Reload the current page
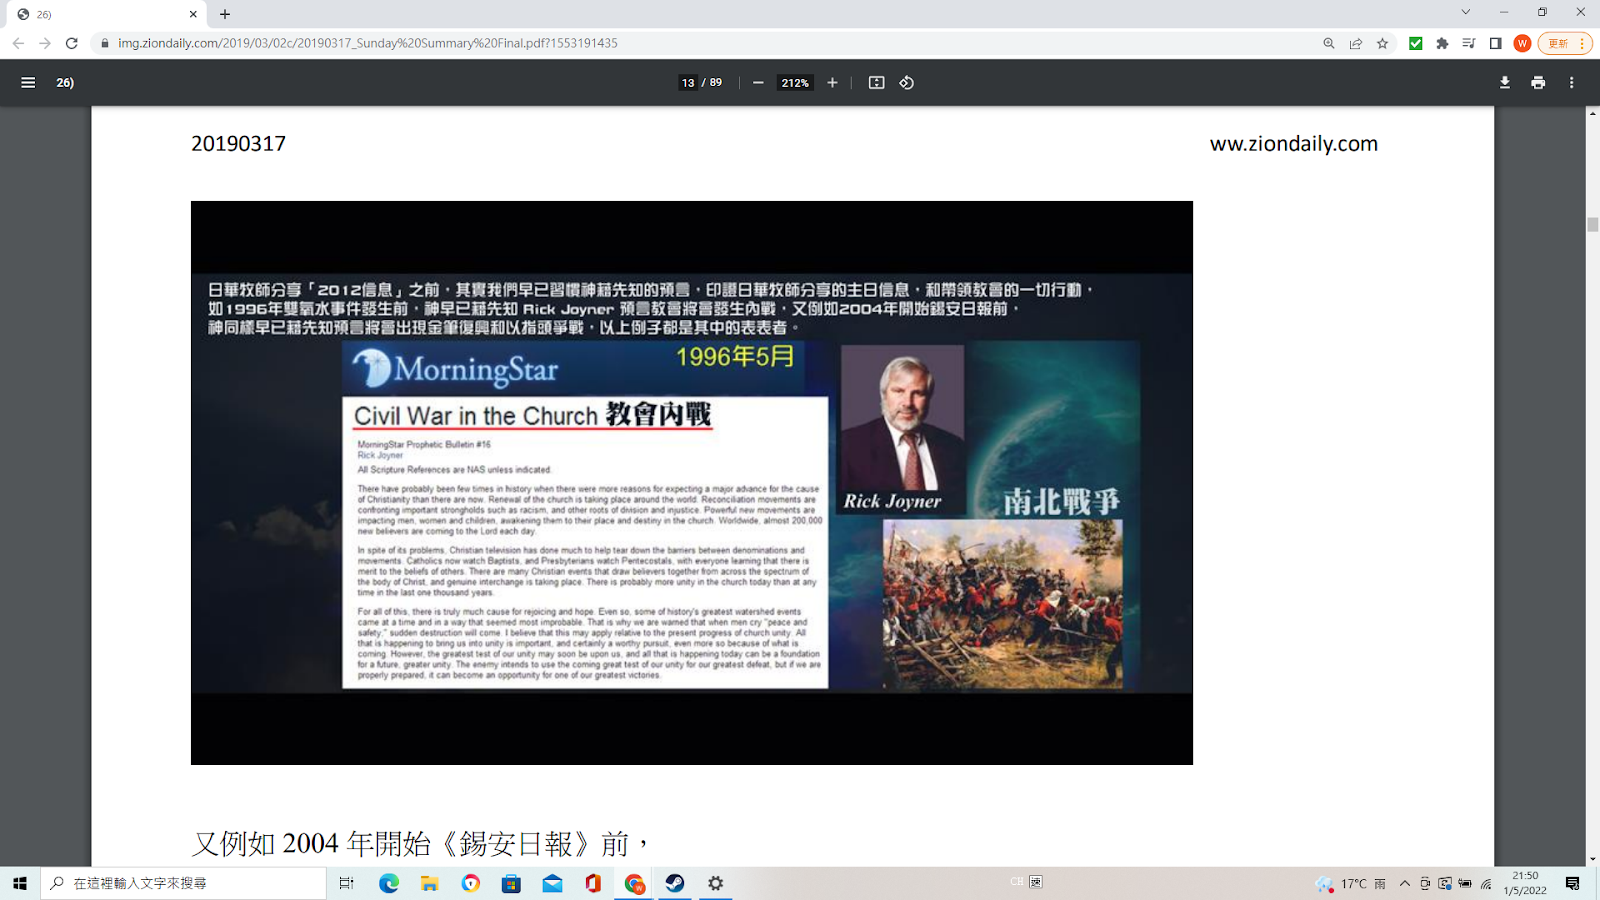The height and width of the screenshot is (900, 1600). coord(72,43)
